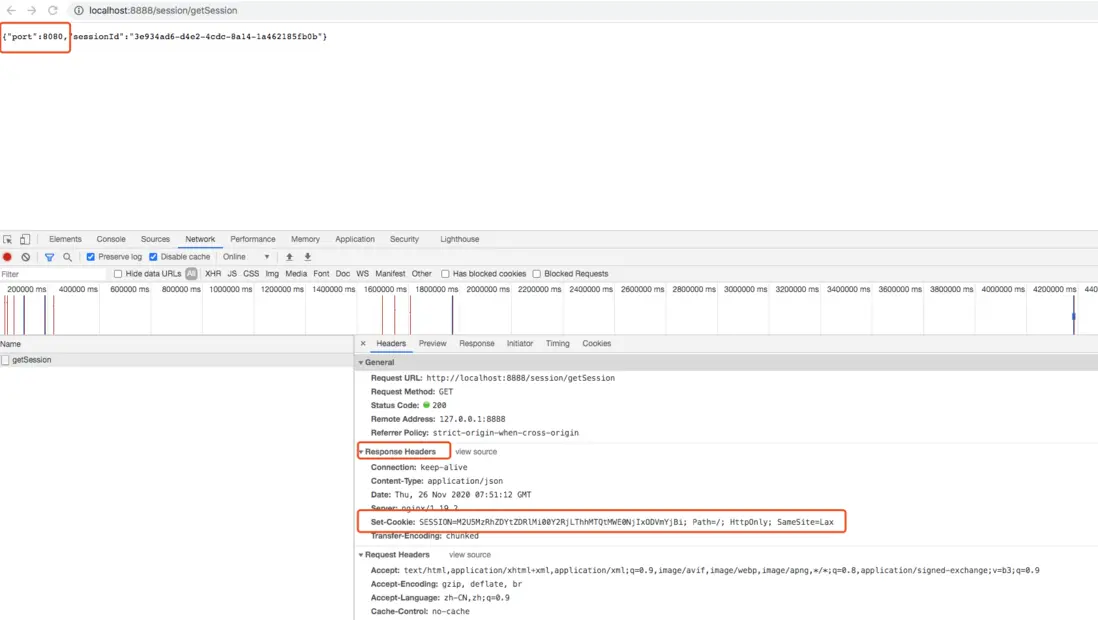Collapse the Request Headers section
1098x620 pixels.
(x=361, y=555)
